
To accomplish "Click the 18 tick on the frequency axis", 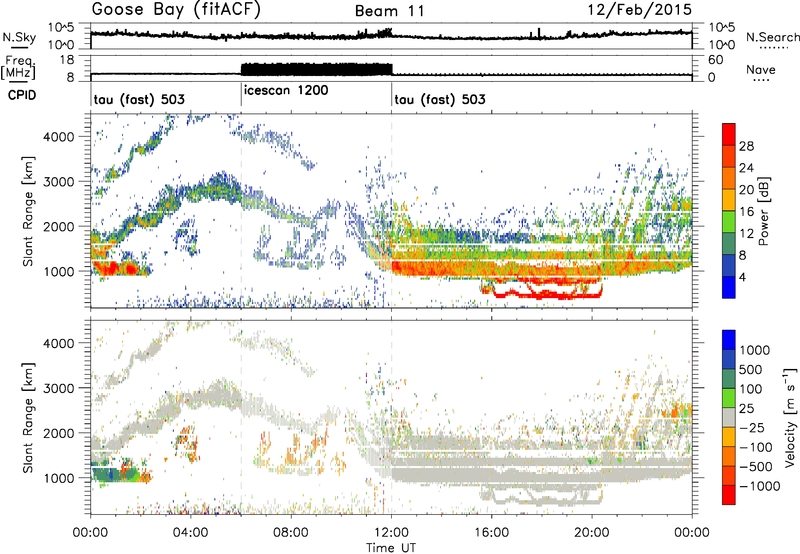I will (x=67, y=60).
